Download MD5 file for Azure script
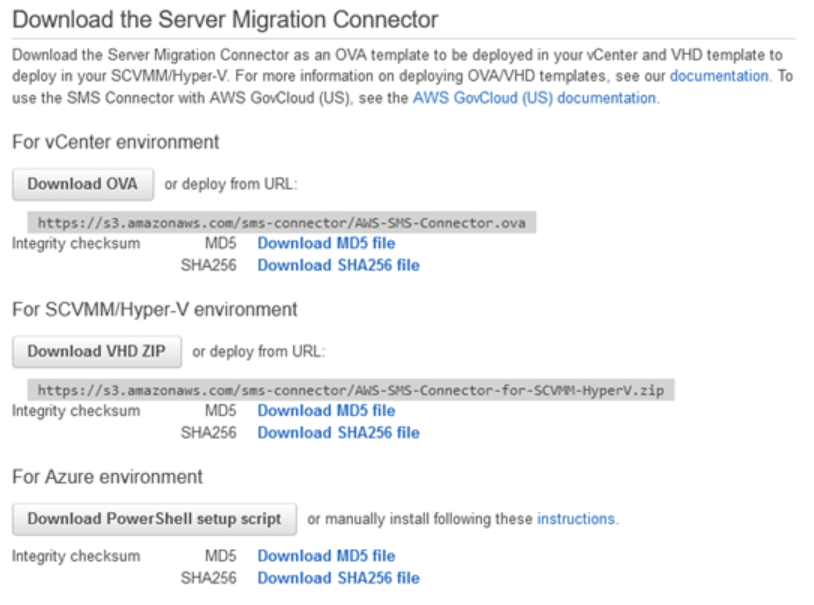Screen dimensions: 814x605 [x=327, y=556]
